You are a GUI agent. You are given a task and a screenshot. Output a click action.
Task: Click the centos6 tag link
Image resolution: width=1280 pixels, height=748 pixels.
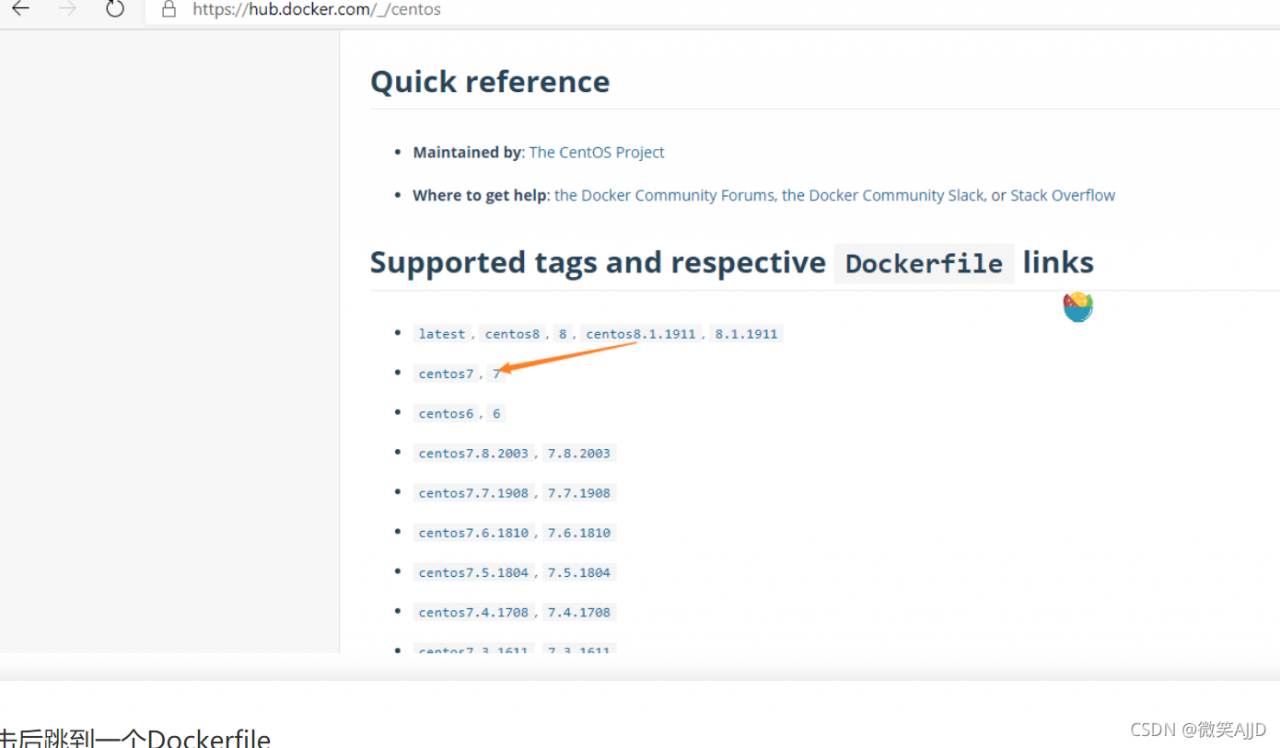(x=446, y=413)
